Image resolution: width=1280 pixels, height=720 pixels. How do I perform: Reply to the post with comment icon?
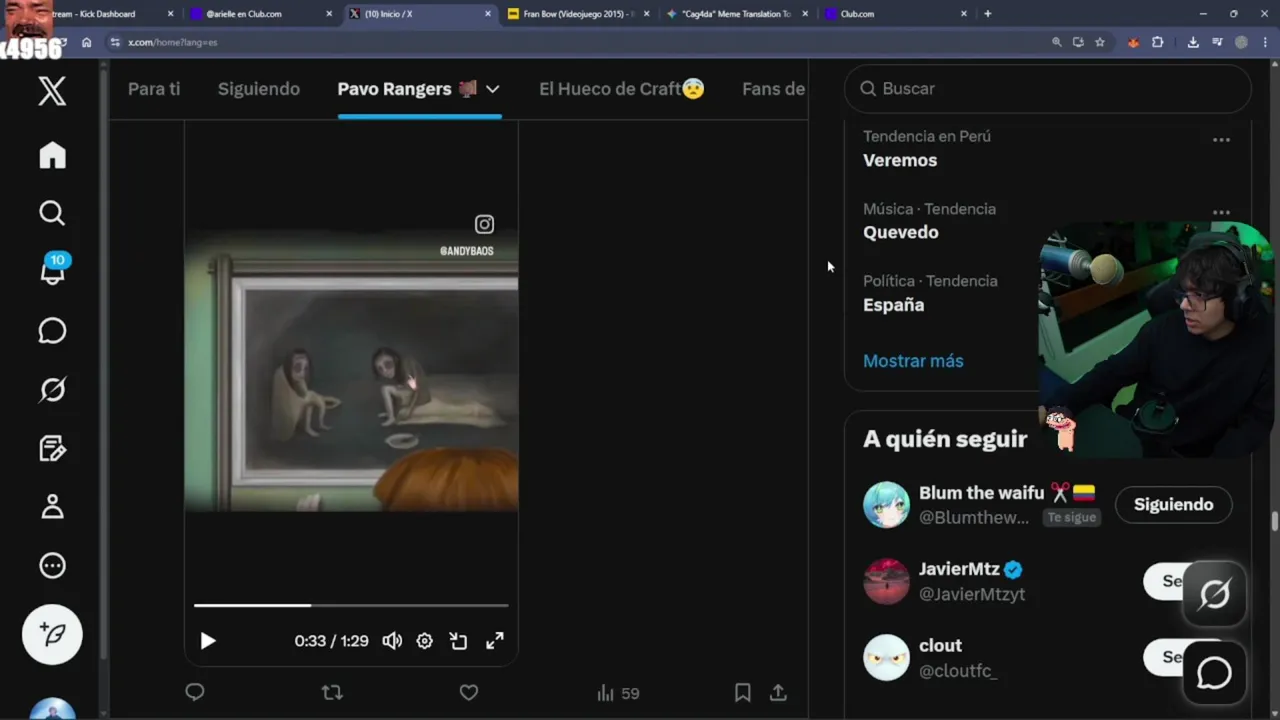(x=195, y=692)
